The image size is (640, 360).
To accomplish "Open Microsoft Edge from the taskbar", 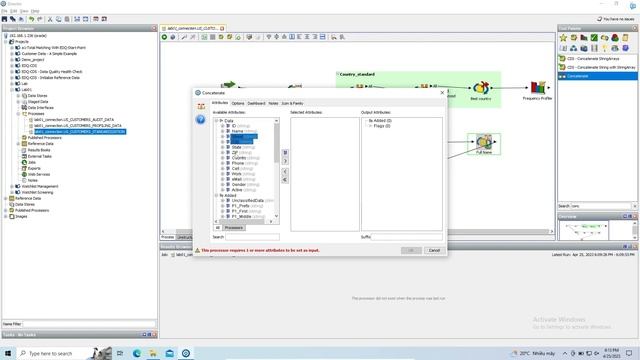I will tap(137, 353).
